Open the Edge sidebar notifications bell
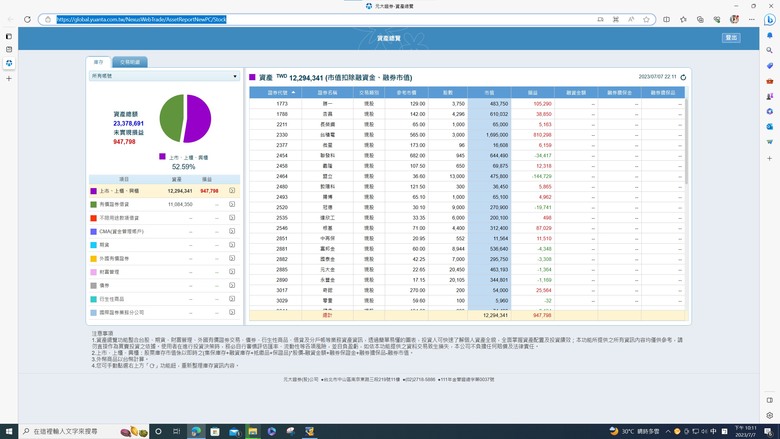This screenshot has width=780, height=439. click(x=770, y=35)
